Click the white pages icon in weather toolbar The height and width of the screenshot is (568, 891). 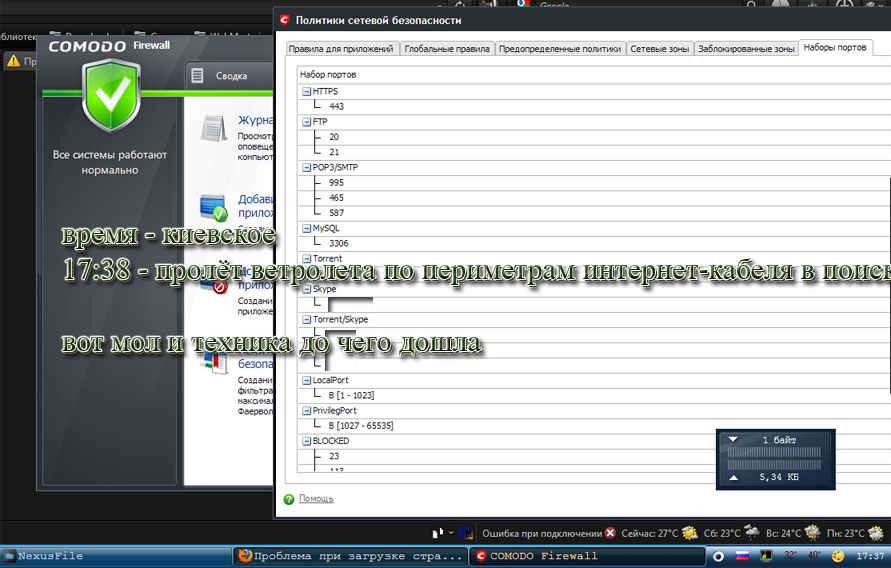(x=438, y=533)
